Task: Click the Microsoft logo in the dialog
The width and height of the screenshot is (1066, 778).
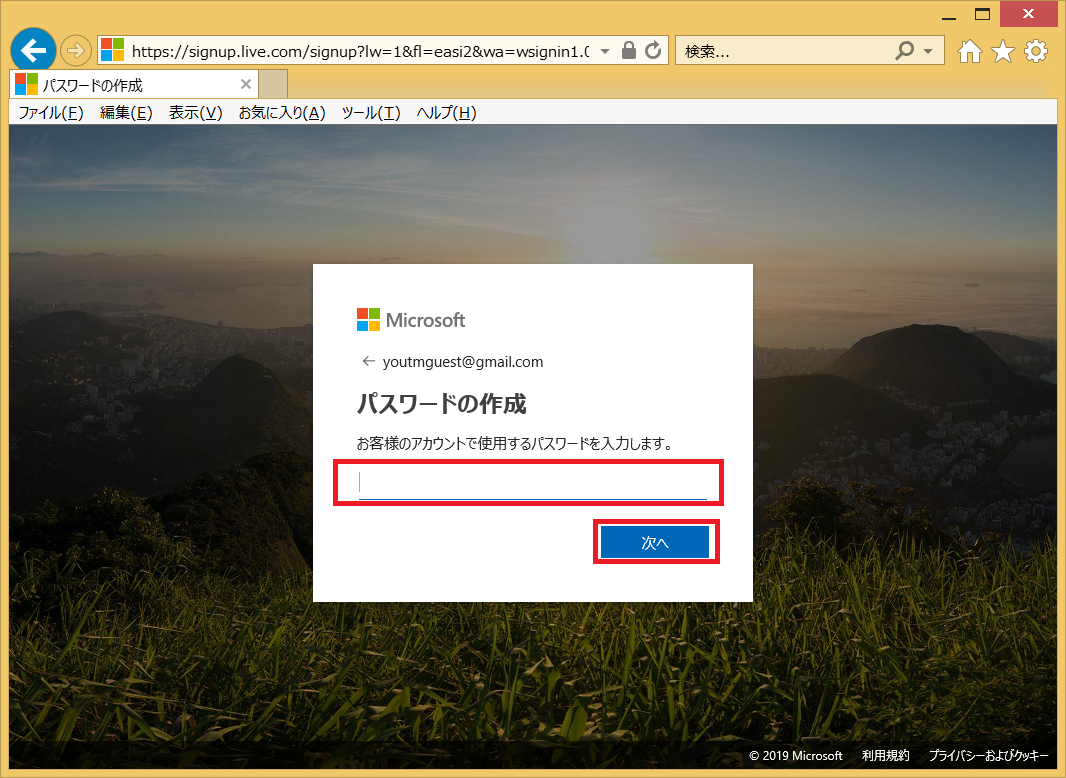Action: (411, 320)
